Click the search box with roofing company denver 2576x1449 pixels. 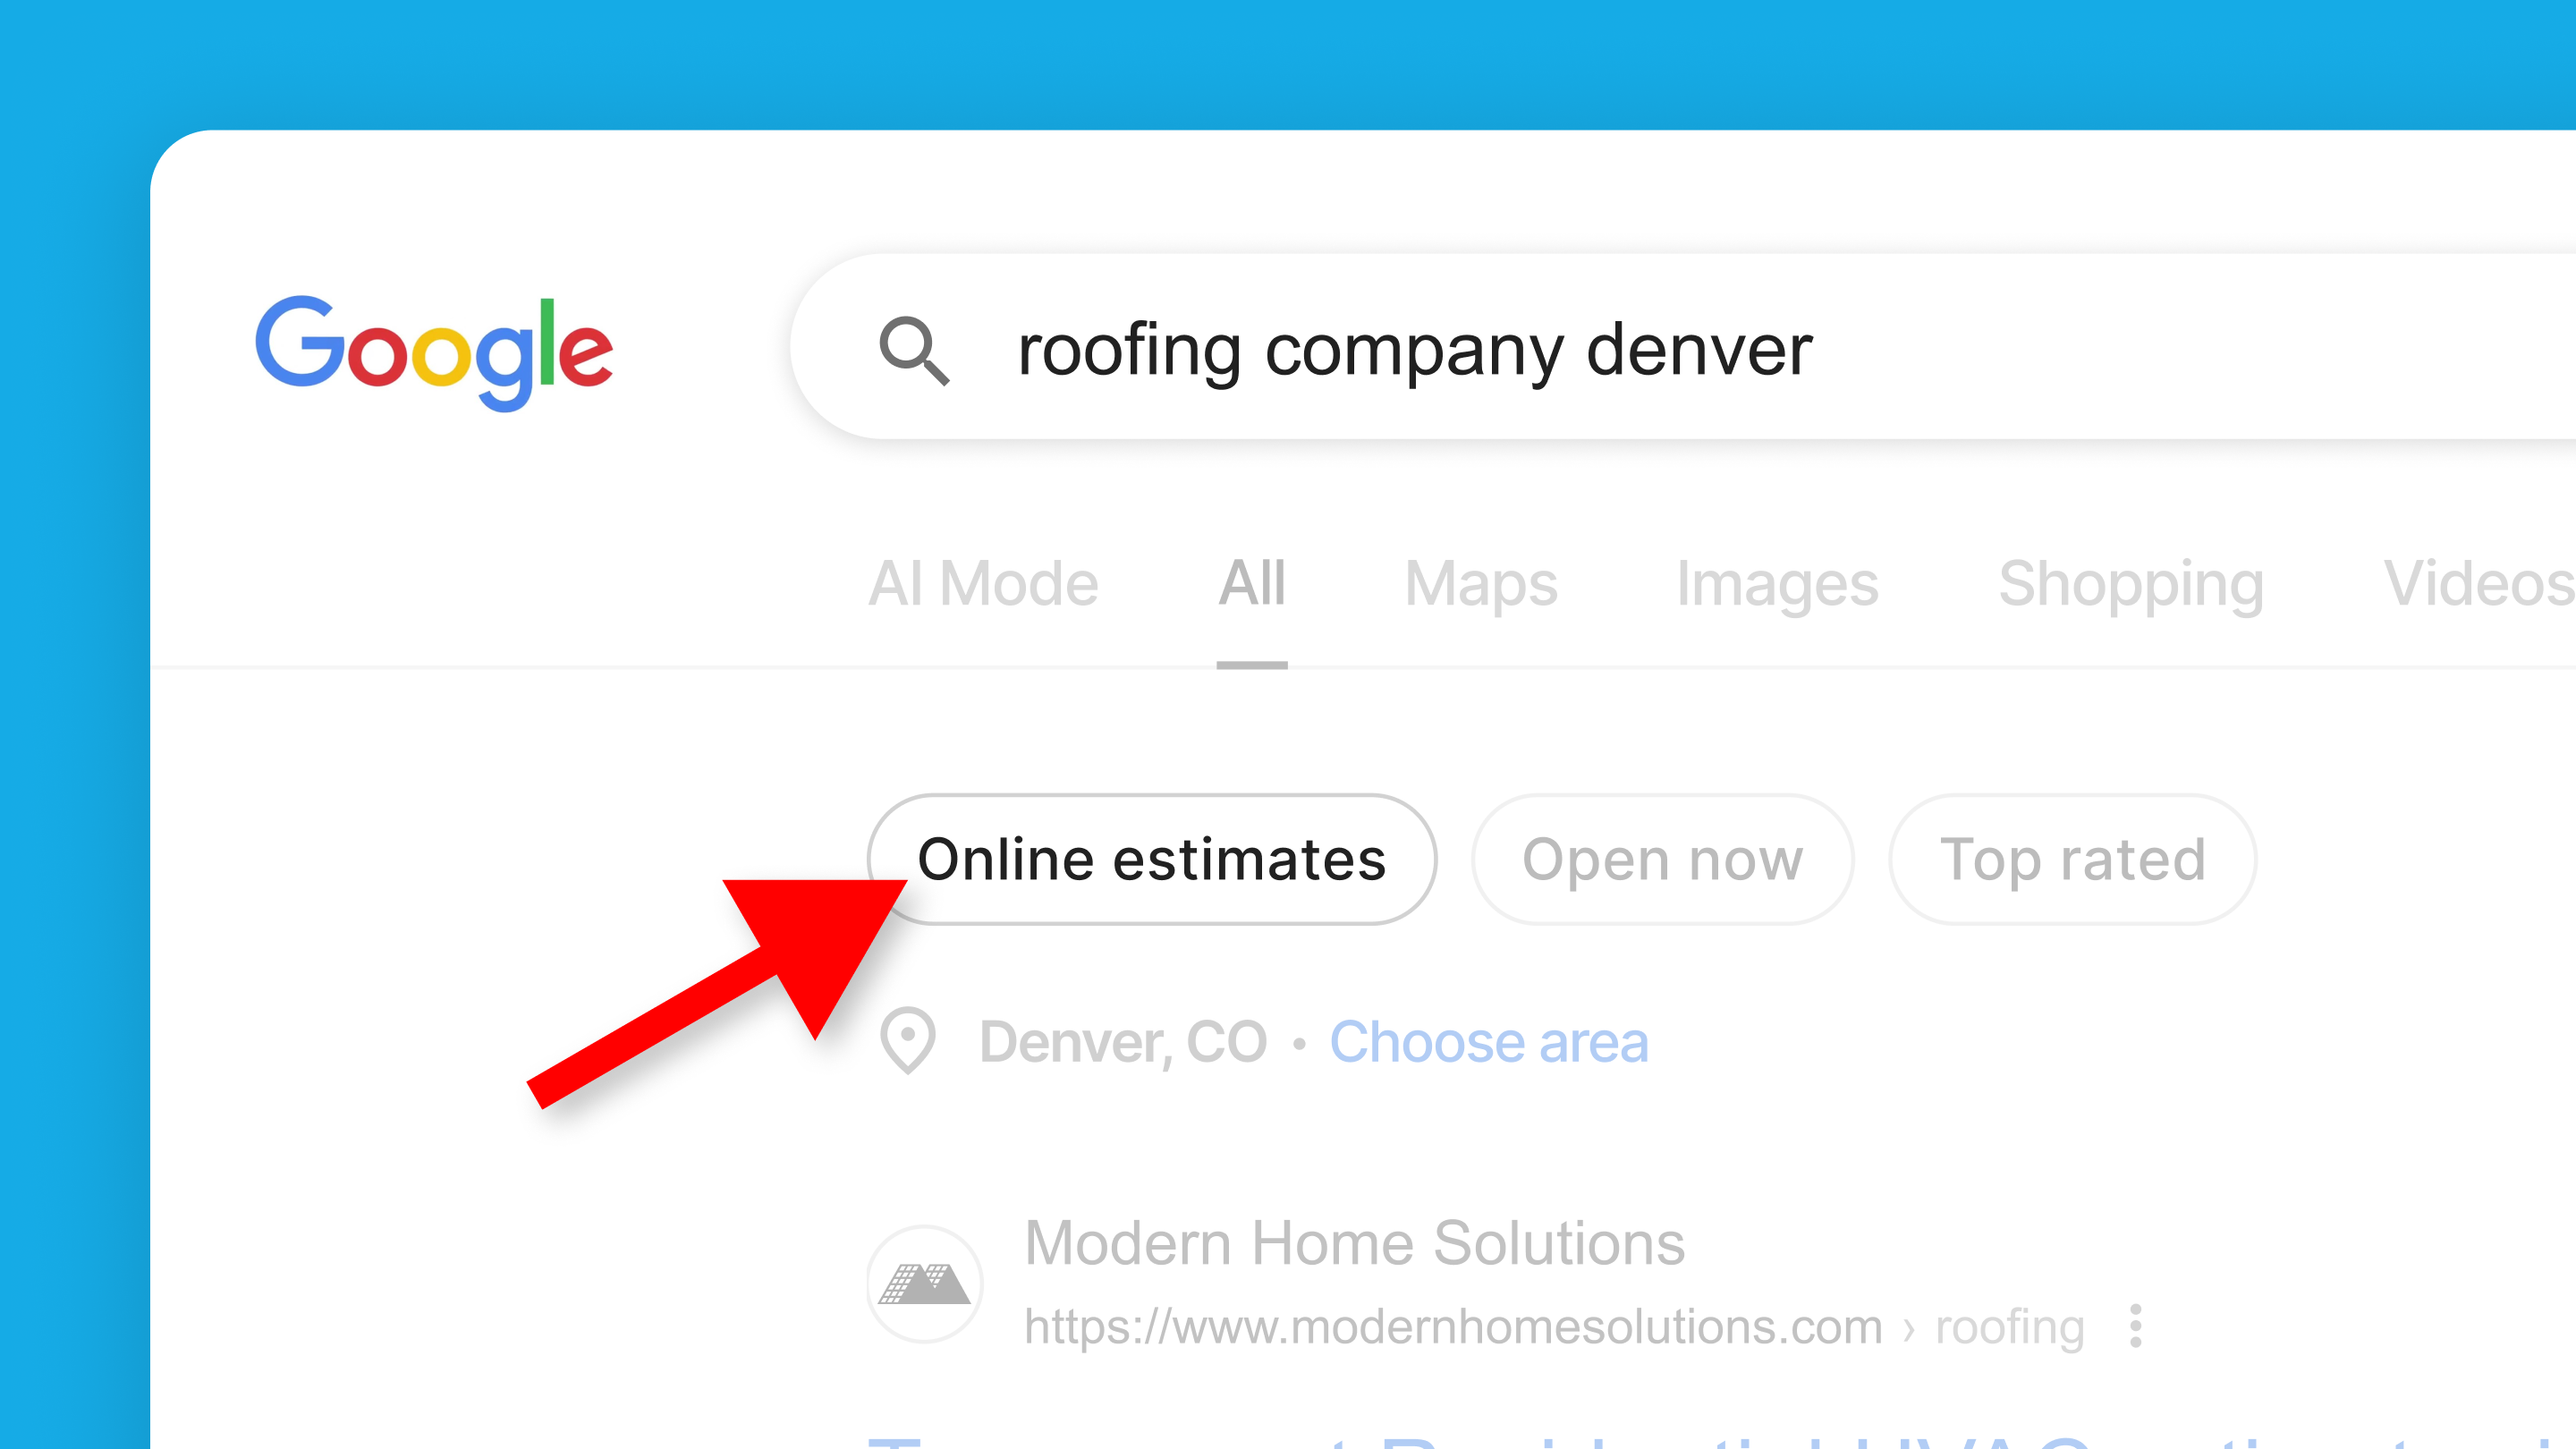[1683, 346]
